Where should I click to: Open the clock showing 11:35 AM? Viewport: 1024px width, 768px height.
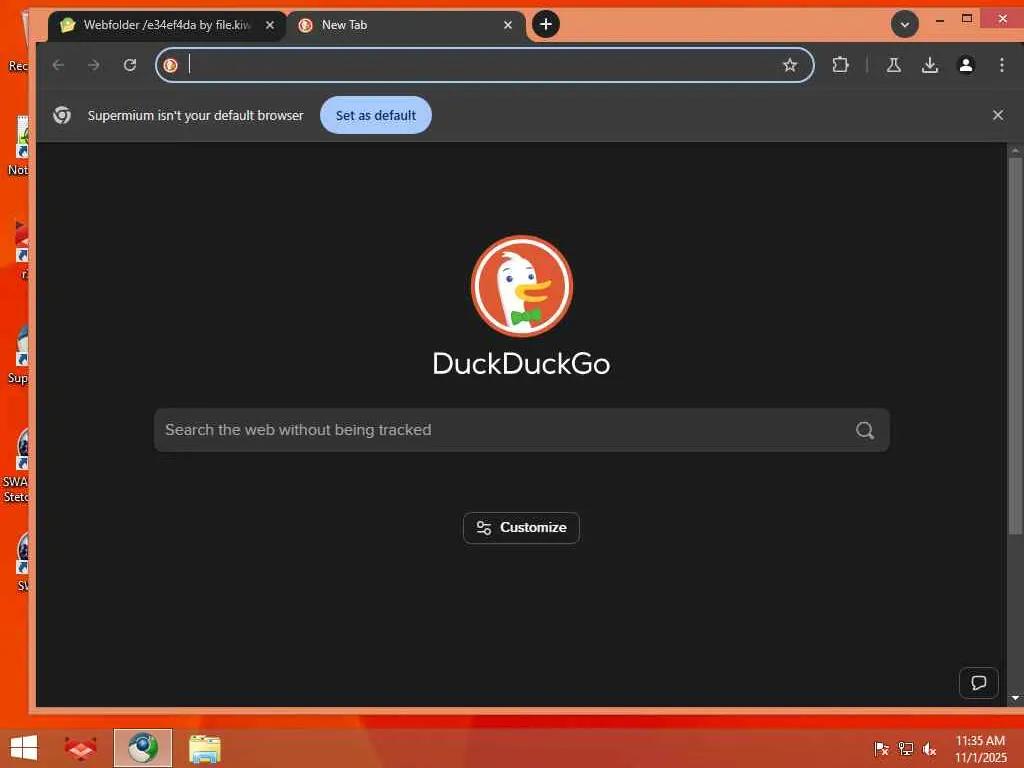[x=980, y=748]
